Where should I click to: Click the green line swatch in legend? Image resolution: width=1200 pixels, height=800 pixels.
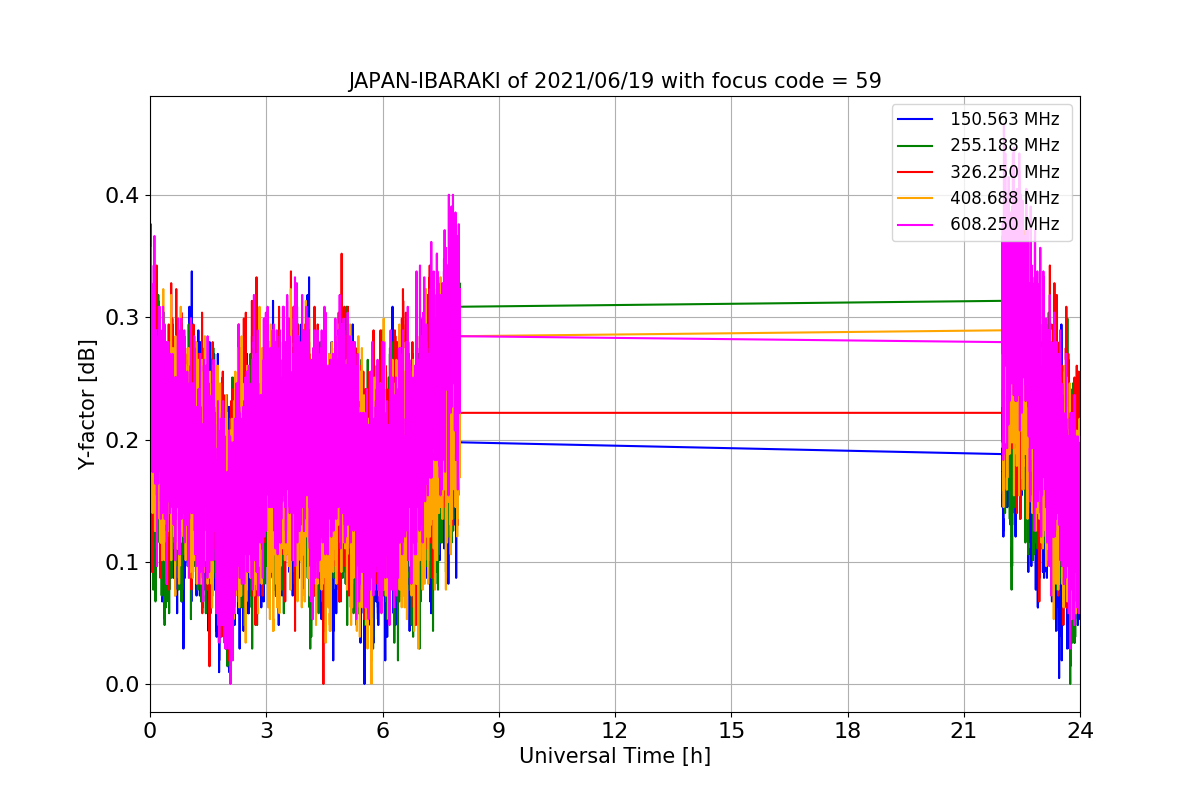[916, 146]
